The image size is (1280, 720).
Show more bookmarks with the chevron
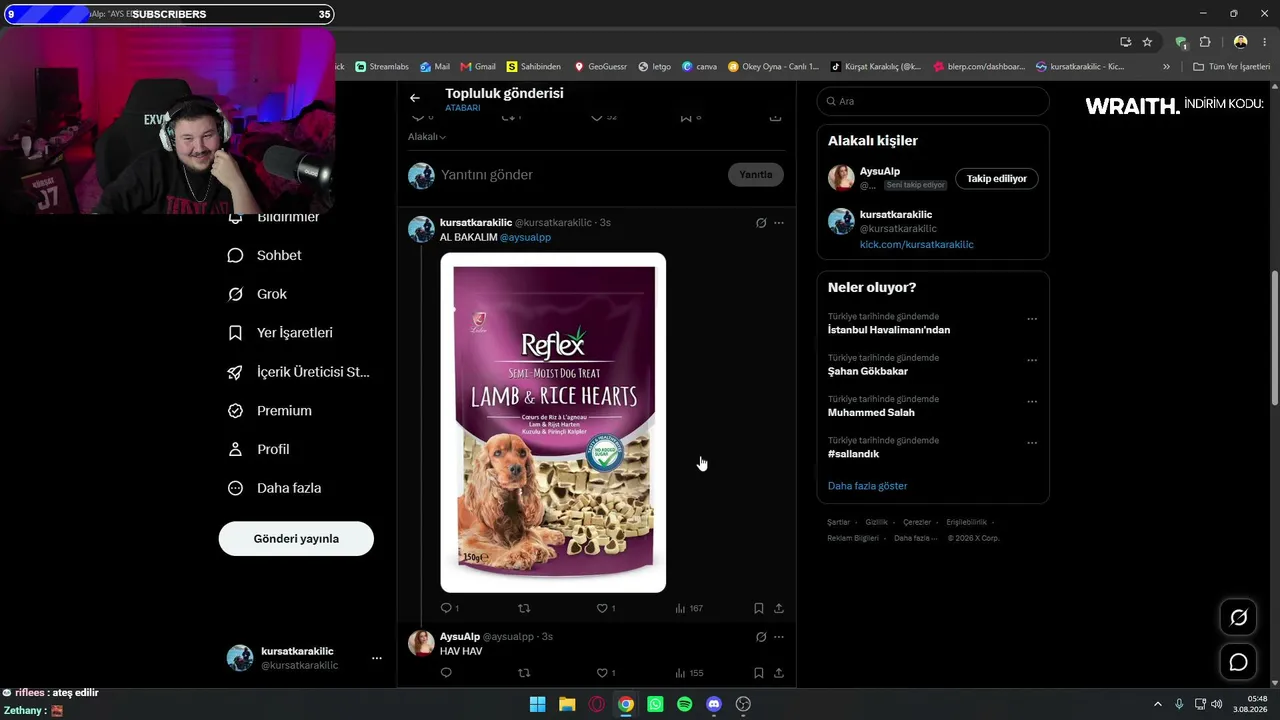(1166, 67)
